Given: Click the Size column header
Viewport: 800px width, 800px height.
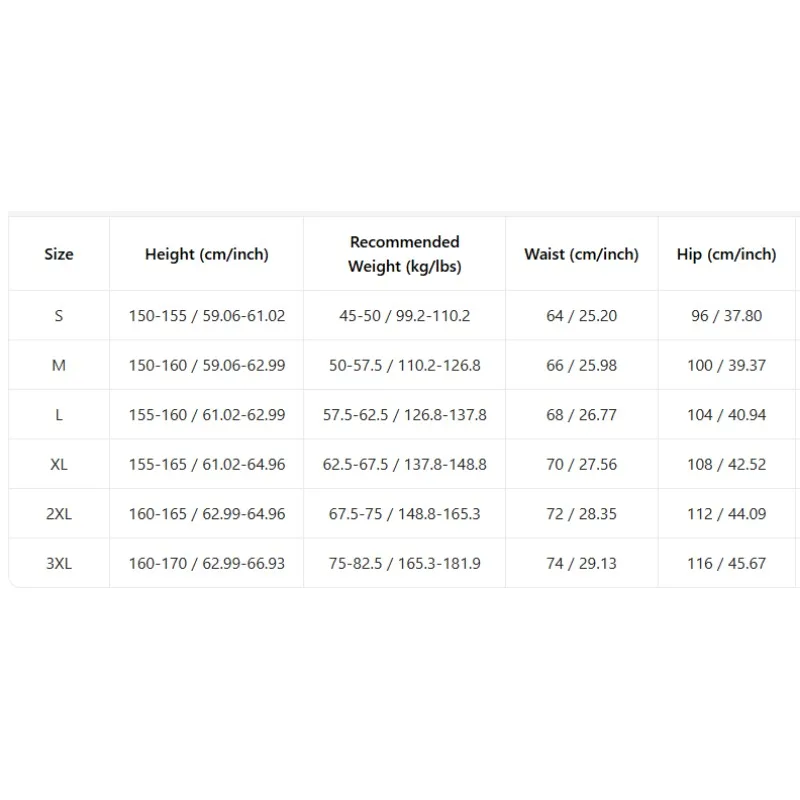Looking at the screenshot, I should [59, 254].
